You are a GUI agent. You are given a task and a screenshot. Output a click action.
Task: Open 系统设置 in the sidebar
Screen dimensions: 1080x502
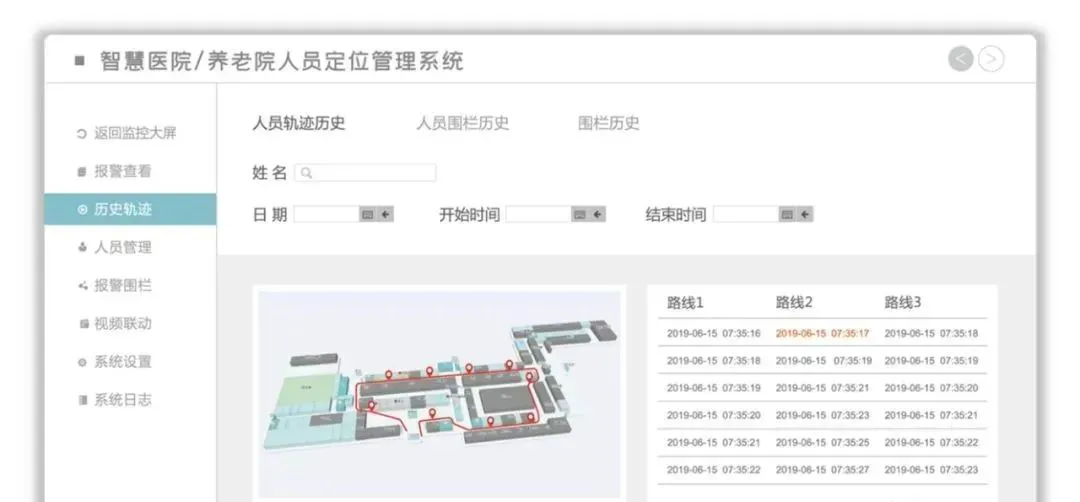point(122,361)
